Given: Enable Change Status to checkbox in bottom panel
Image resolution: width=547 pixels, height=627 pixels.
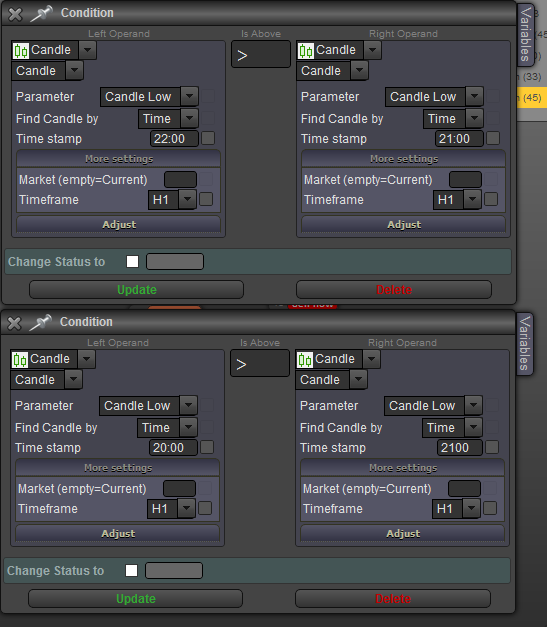Looking at the screenshot, I should click(x=132, y=571).
